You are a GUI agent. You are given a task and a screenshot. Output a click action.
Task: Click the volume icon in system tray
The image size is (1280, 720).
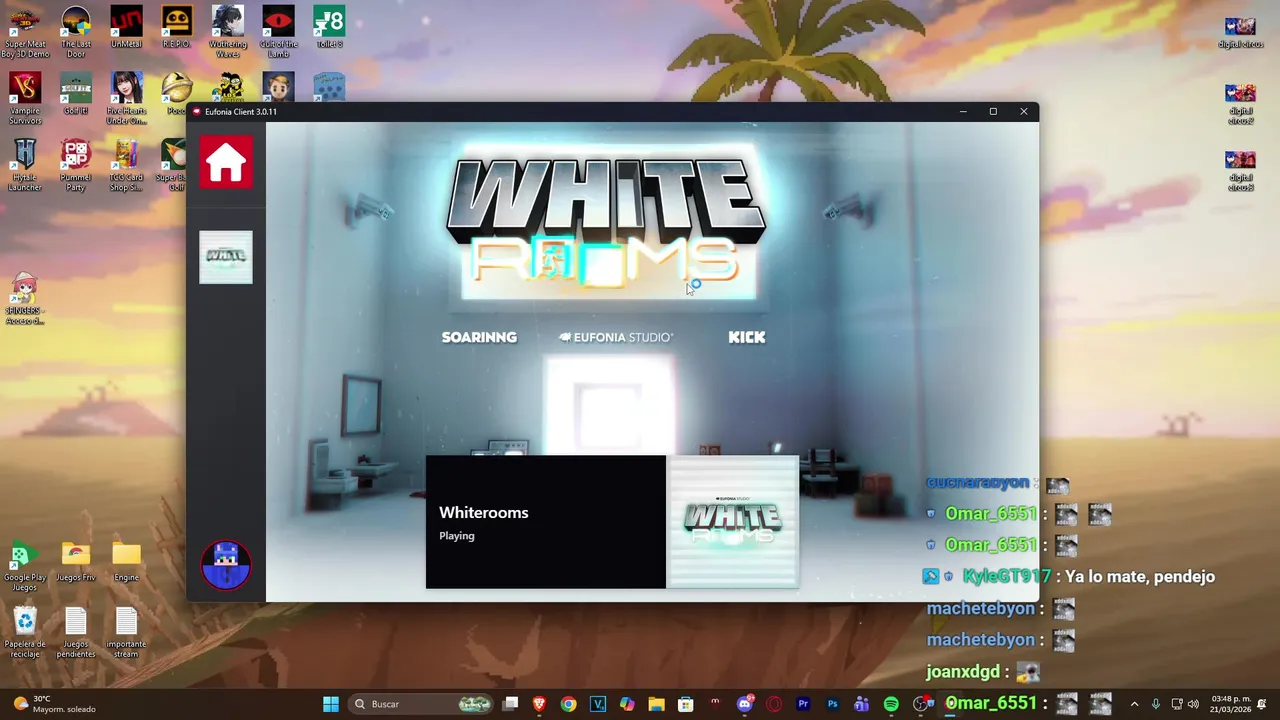click(x=1193, y=704)
